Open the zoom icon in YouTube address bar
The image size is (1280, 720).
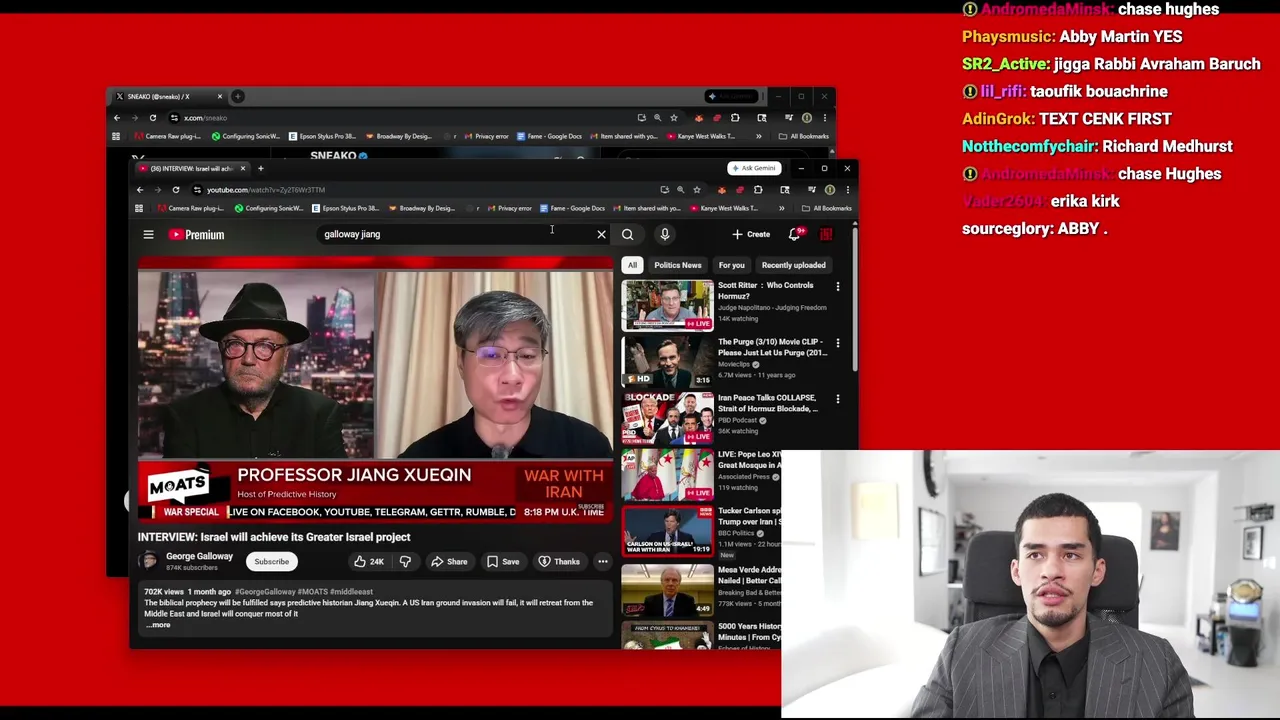click(x=680, y=189)
